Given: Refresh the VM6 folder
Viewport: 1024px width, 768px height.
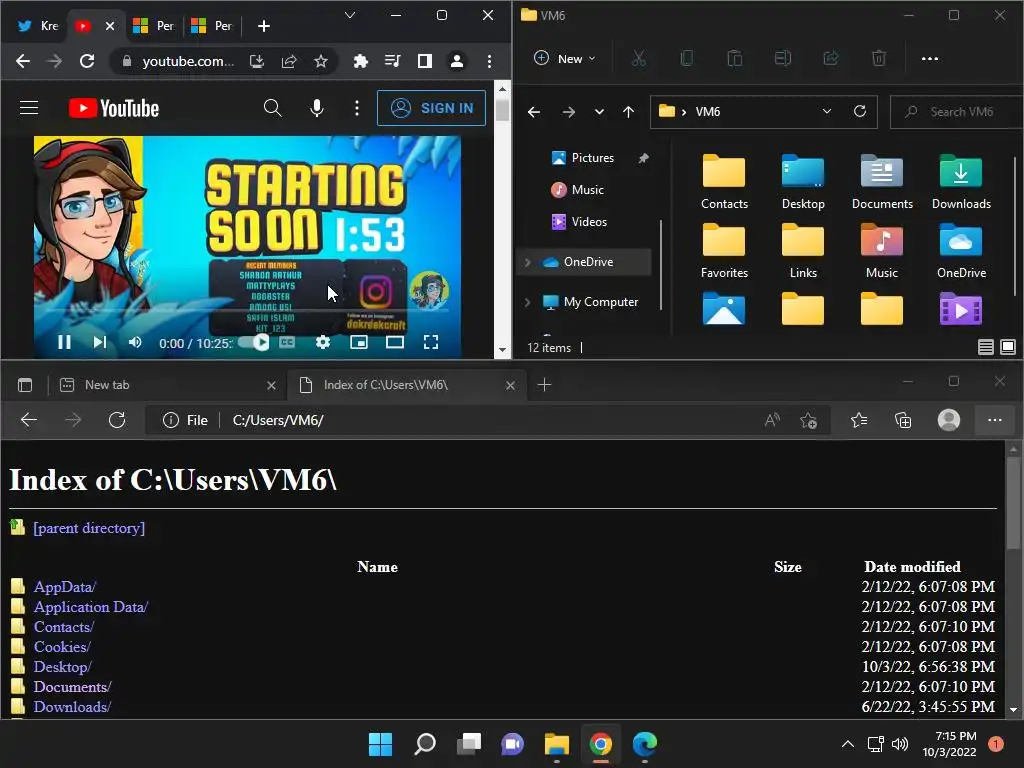Looking at the screenshot, I should pyautogui.click(x=860, y=112).
